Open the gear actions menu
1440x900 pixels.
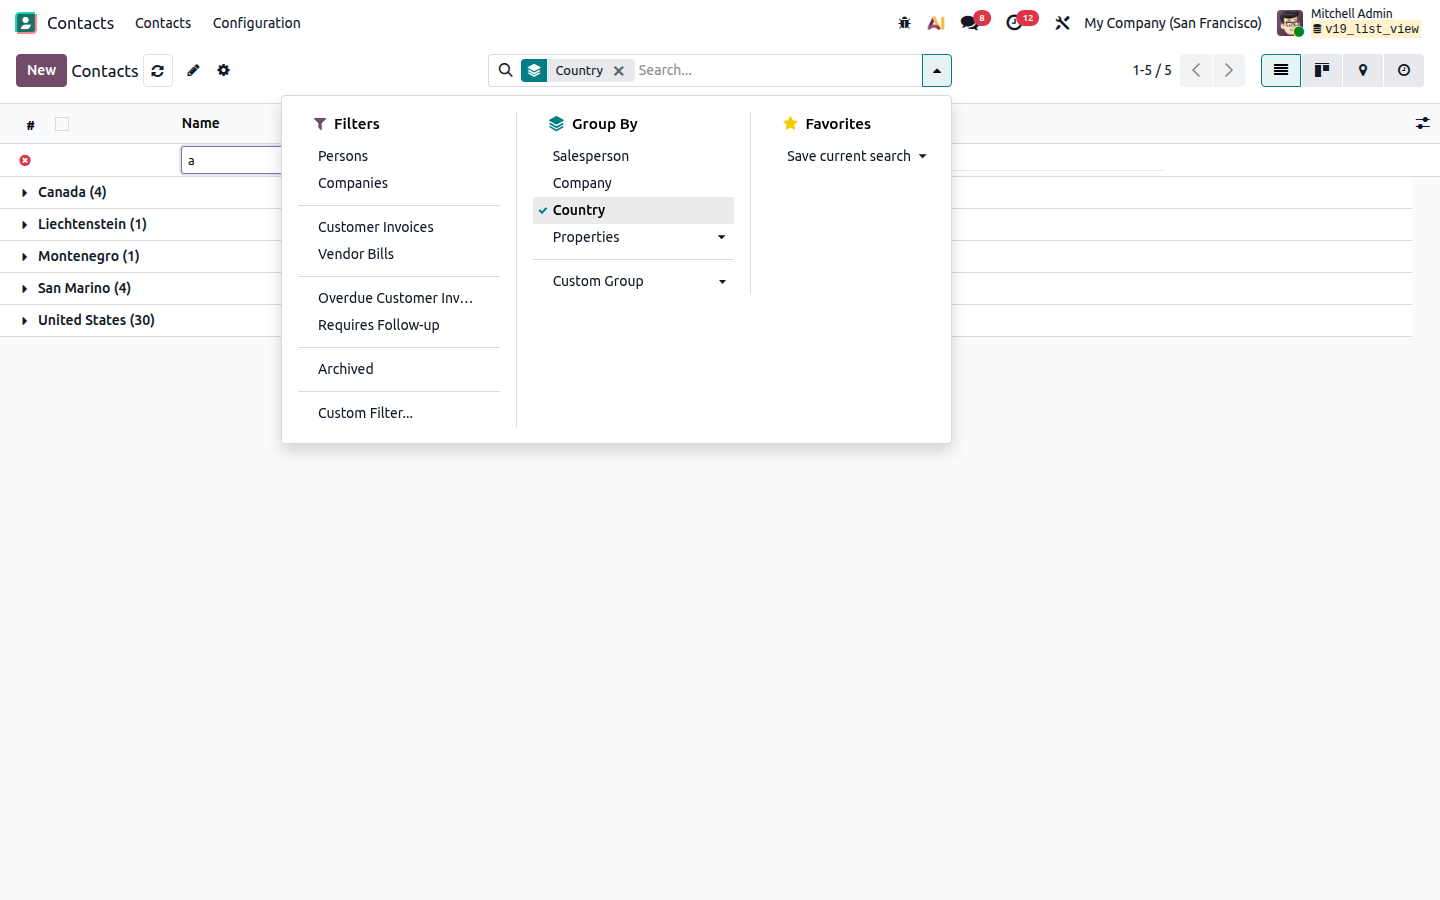223,70
